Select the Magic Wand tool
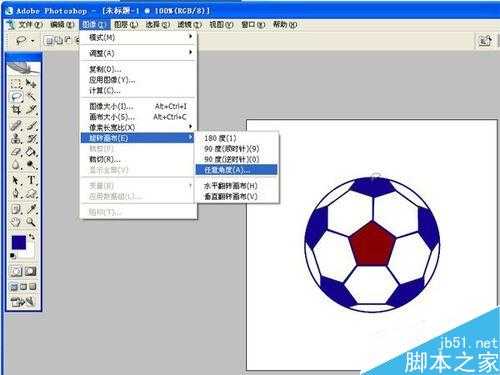This screenshot has width=500, height=375. click(x=31, y=97)
